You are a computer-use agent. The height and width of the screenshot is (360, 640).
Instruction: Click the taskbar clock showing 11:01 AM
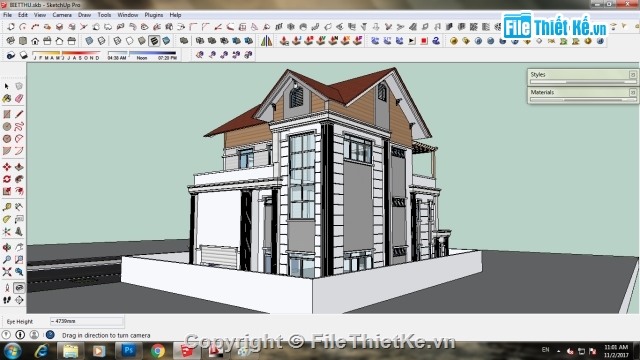click(x=616, y=351)
